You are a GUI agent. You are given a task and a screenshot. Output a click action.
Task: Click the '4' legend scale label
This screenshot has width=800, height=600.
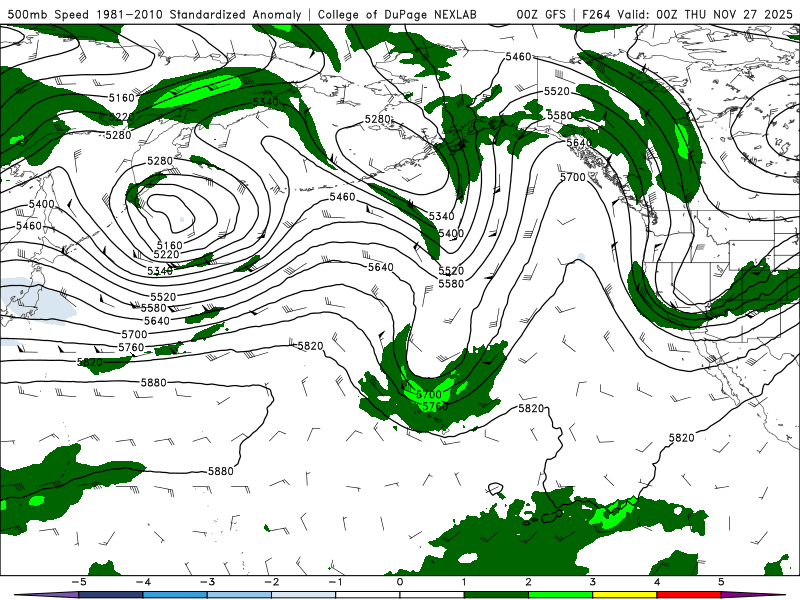click(x=657, y=582)
